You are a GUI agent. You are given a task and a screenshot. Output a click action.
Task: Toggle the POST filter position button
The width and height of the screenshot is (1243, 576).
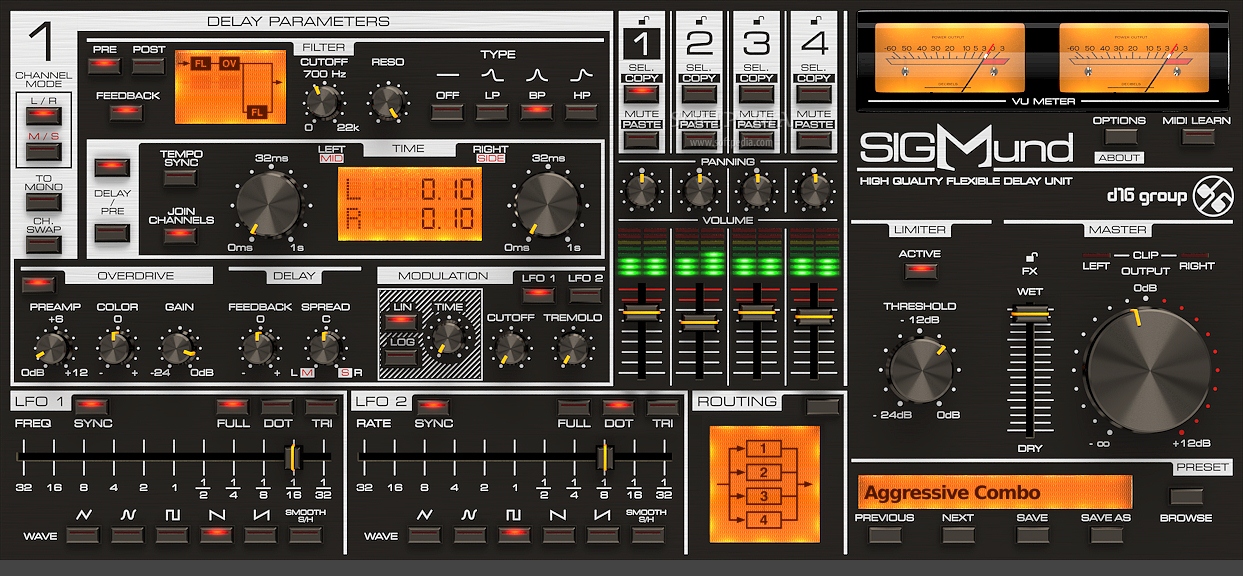point(148,66)
